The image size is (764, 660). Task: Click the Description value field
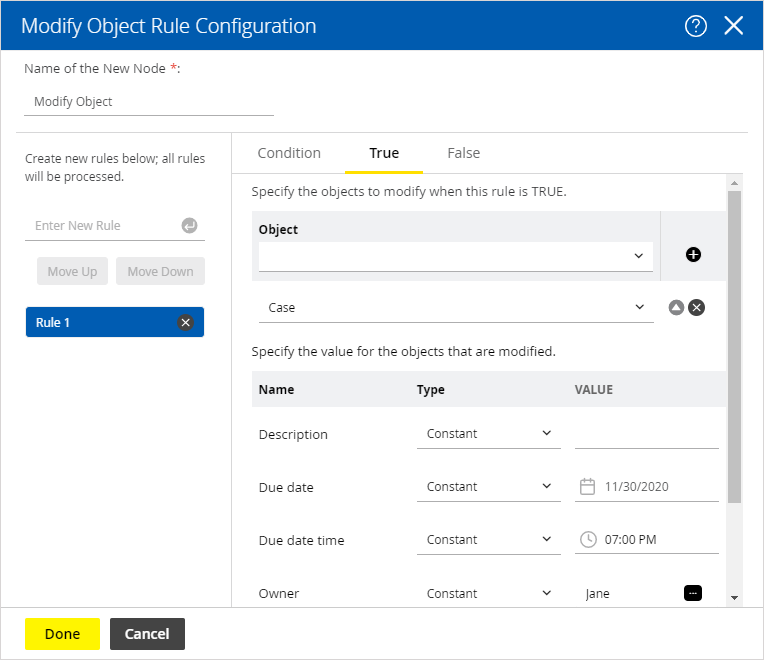[647, 434]
